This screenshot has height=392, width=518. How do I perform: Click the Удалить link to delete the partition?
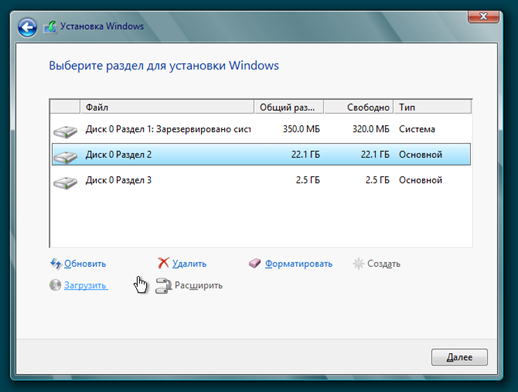(x=189, y=264)
